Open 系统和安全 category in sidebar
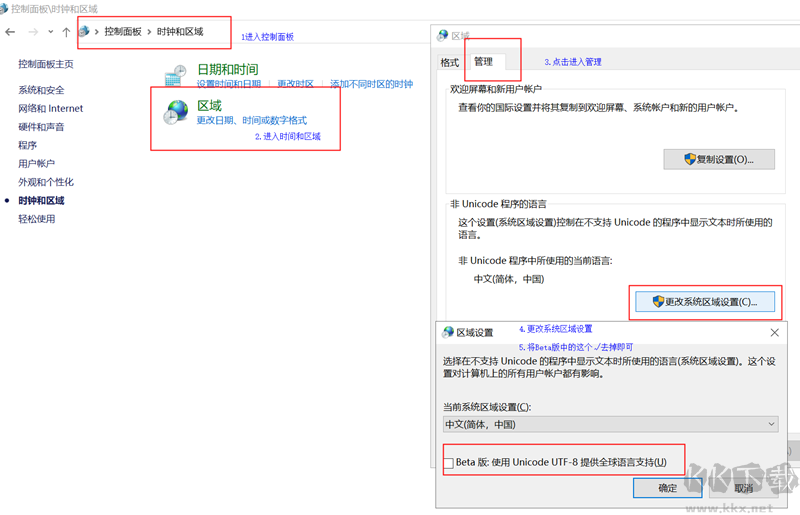 (41, 90)
